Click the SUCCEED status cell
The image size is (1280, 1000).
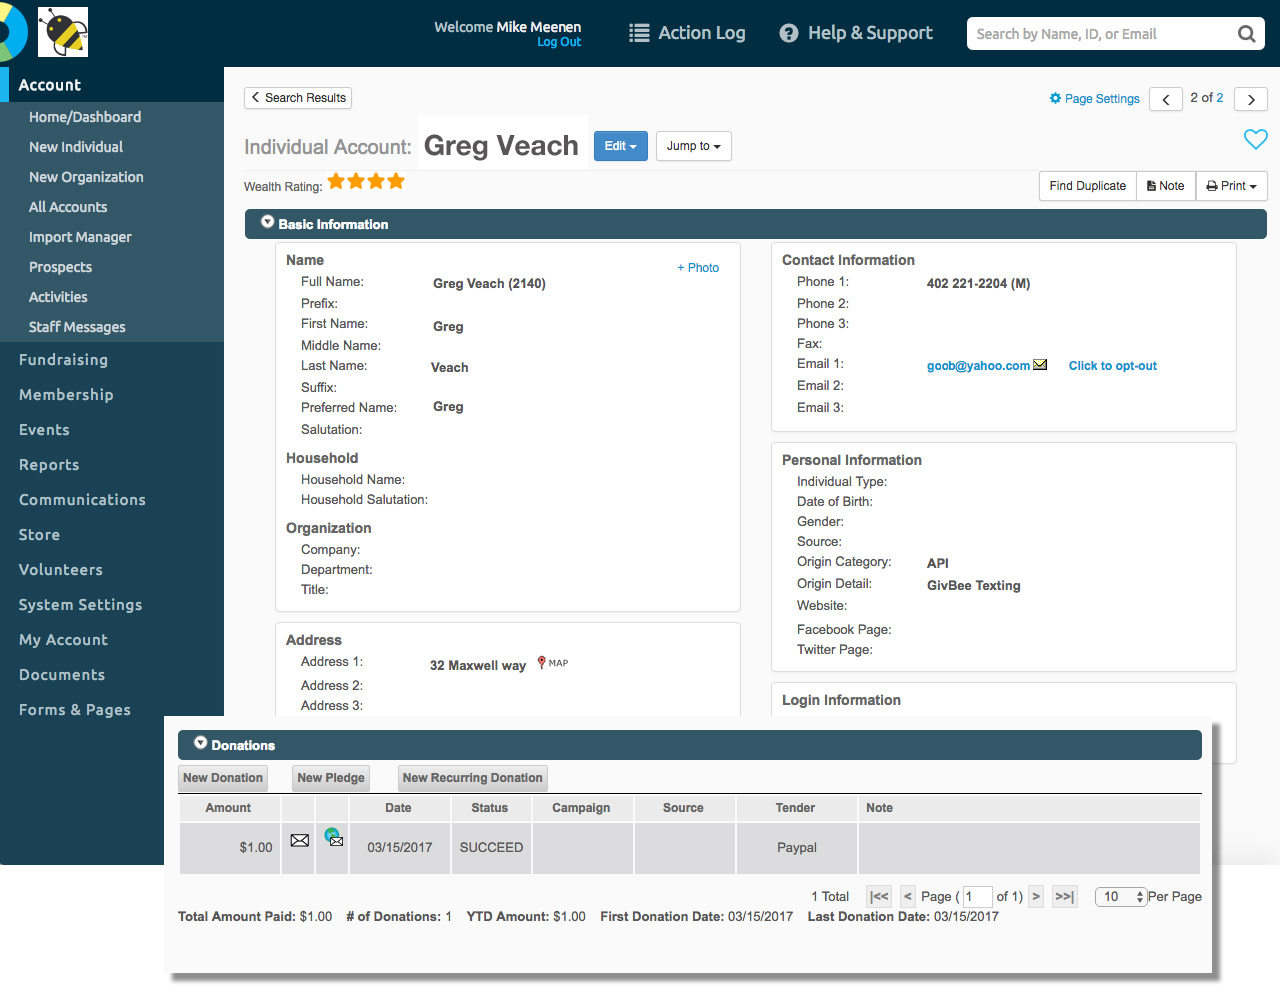click(491, 848)
